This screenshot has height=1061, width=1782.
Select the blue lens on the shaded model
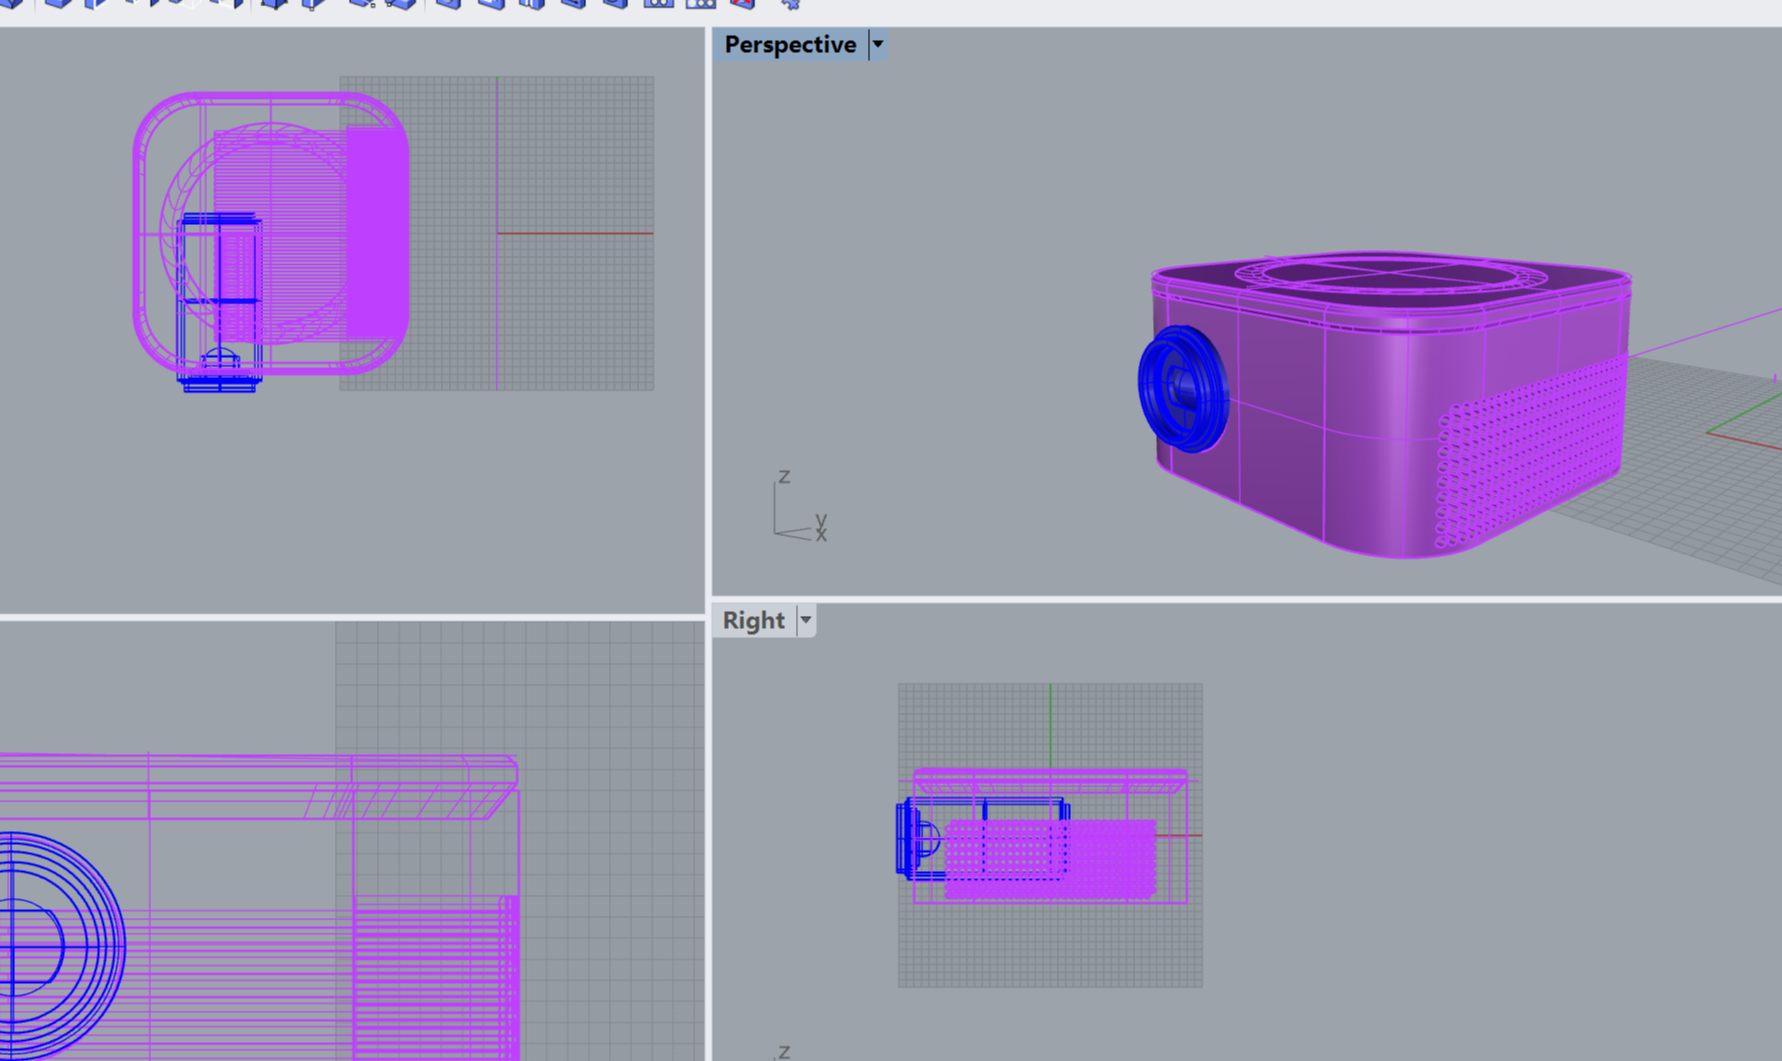coord(1183,389)
